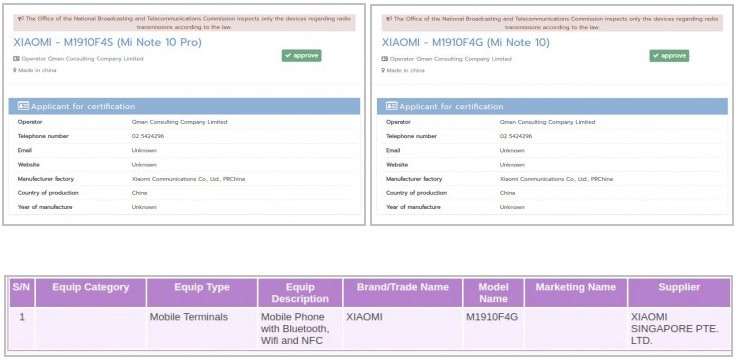Select the Model Name column header

[493, 292]
